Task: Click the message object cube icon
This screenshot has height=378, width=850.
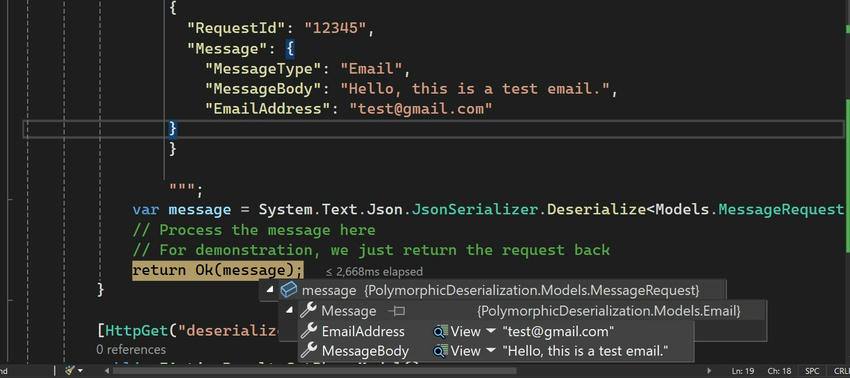Action: coord(288,290)
